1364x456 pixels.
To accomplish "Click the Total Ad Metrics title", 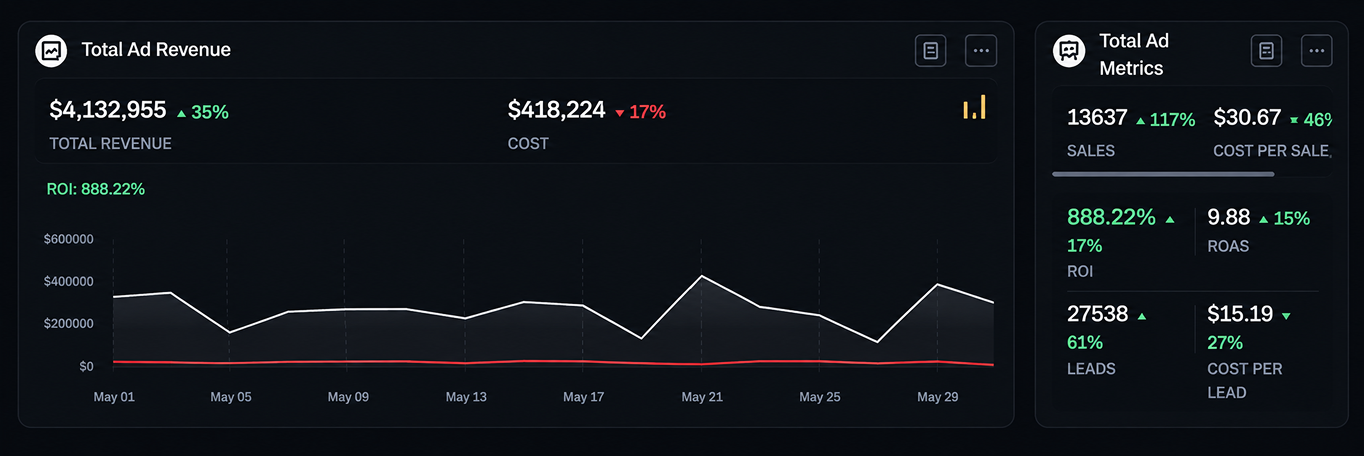I will (x=1134, y=54).
